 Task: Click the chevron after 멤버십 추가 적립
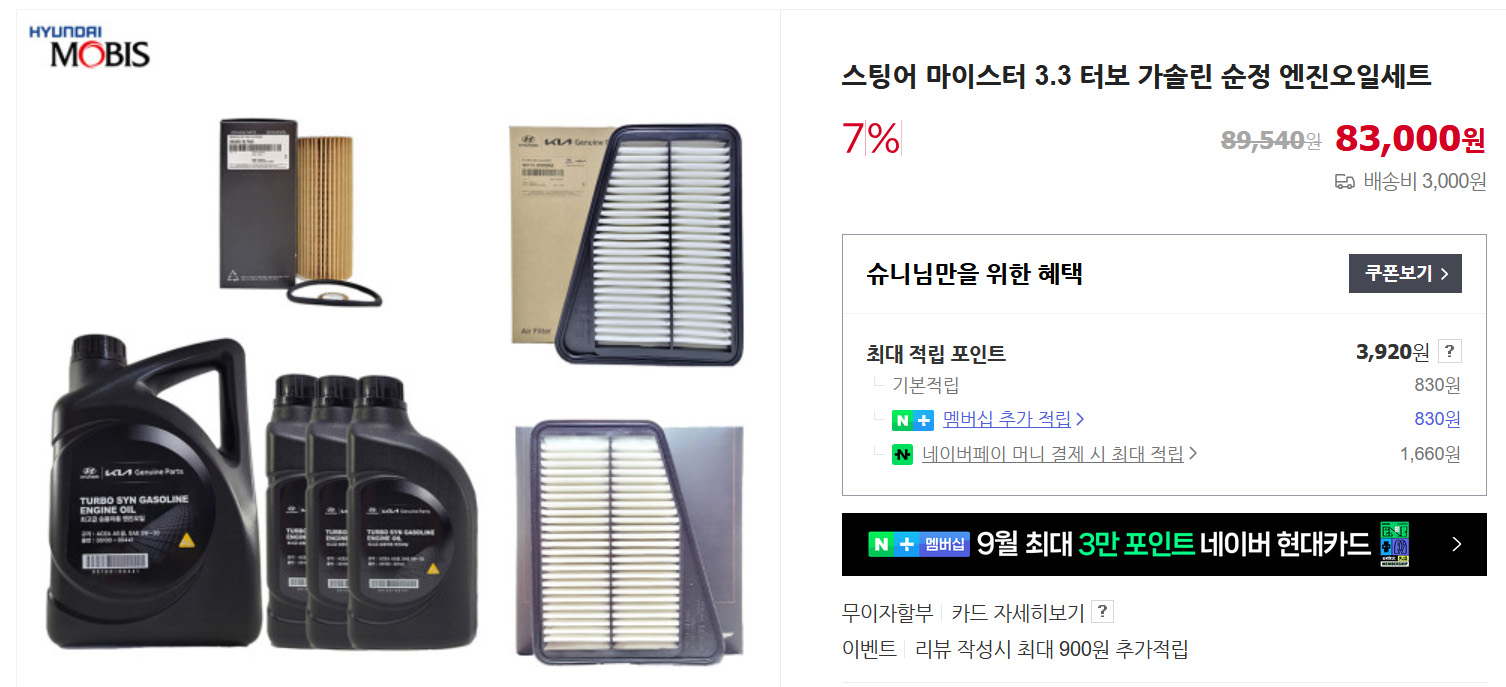pos(1080,420)
